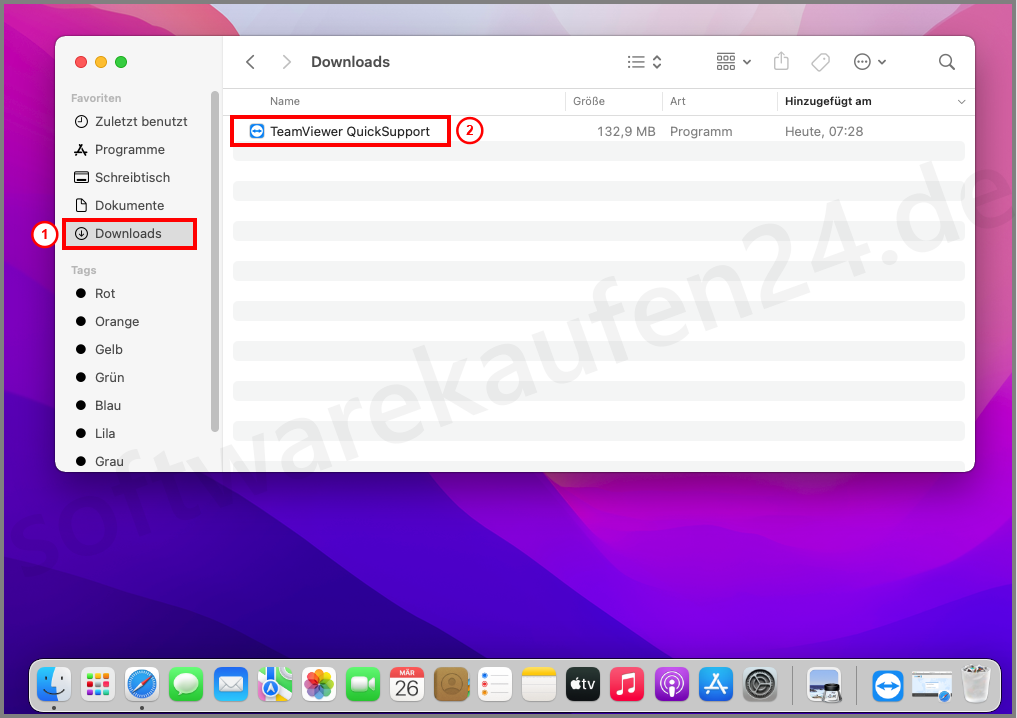Image resolution: width=1017 pixels, height=718 pixels.
Task: Open Calendar from the Dock
Action: point(407,684)
